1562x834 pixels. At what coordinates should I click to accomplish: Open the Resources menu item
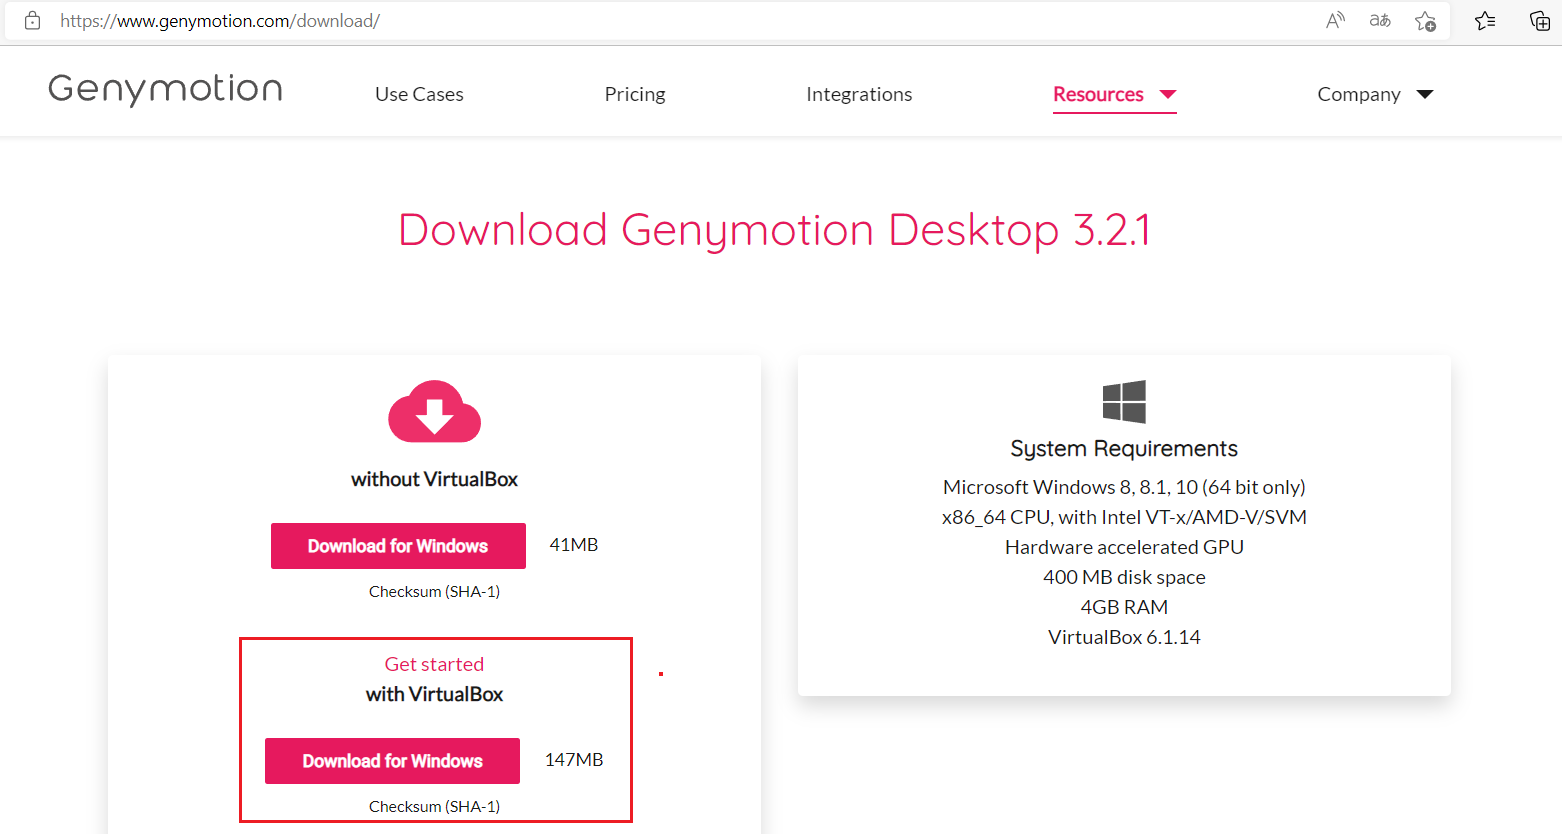click(x=1098, y=94)
